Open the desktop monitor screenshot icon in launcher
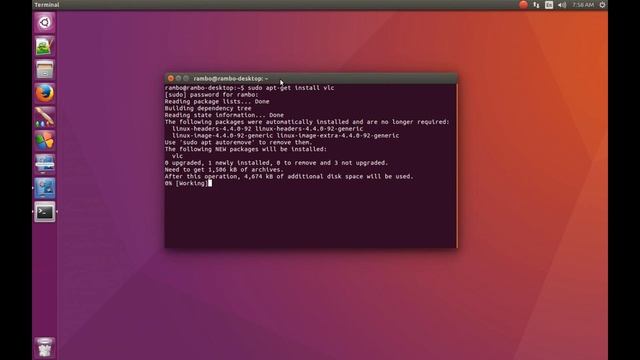 44,164
